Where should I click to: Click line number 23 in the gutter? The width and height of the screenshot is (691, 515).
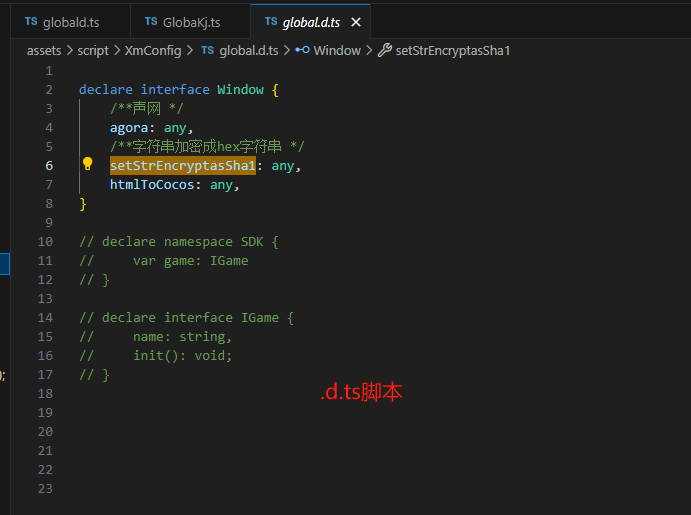45,489
